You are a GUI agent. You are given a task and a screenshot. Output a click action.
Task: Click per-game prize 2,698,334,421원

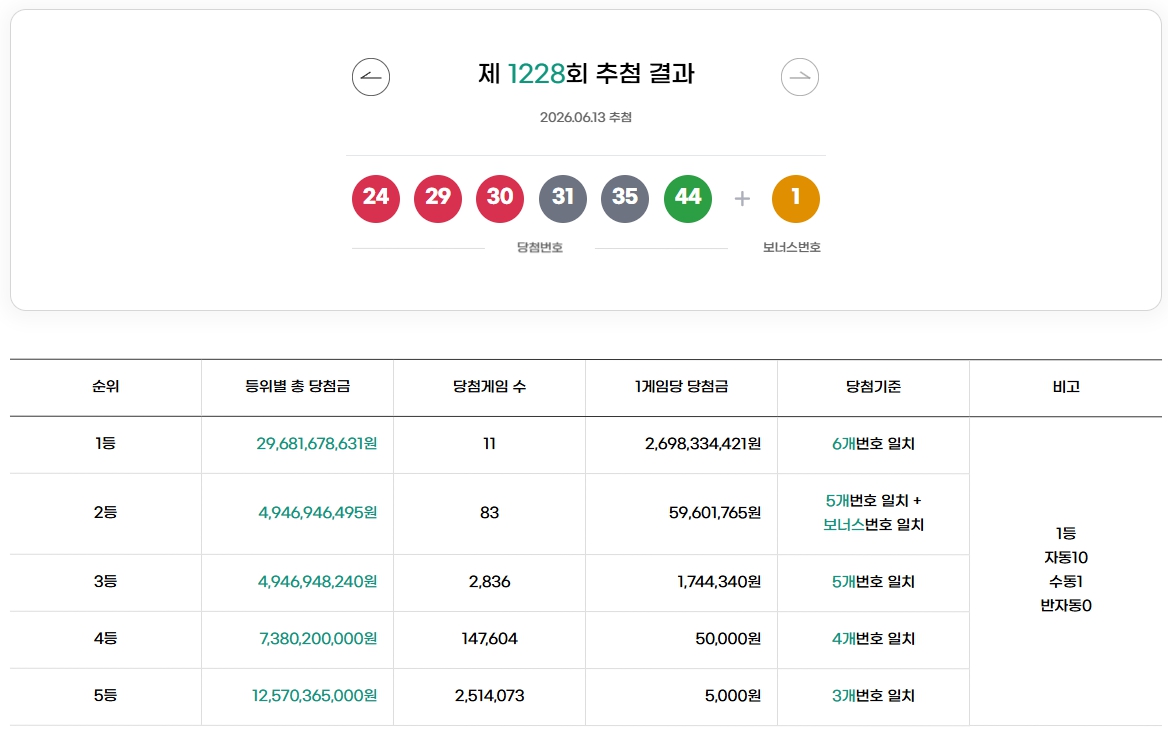pos(703,444)
